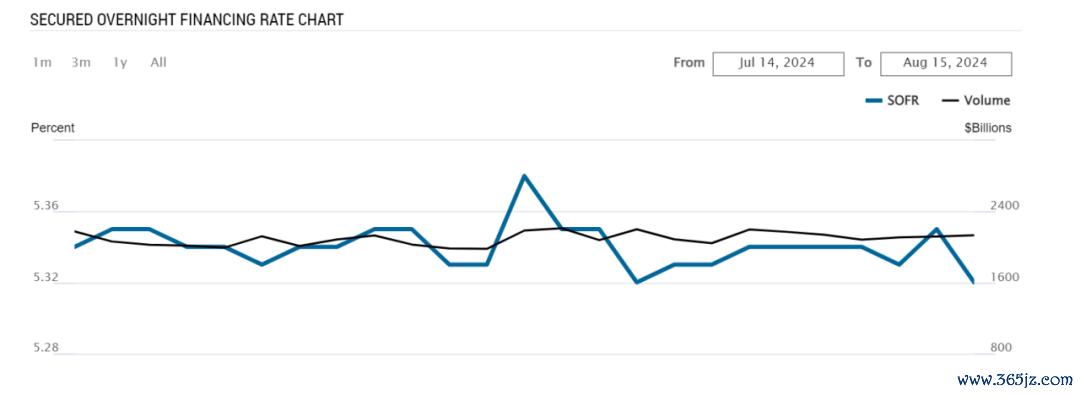The height and width of the screenshot is (395, 1080).
Task: Select the 1m time range
Action: pos(41,63)
